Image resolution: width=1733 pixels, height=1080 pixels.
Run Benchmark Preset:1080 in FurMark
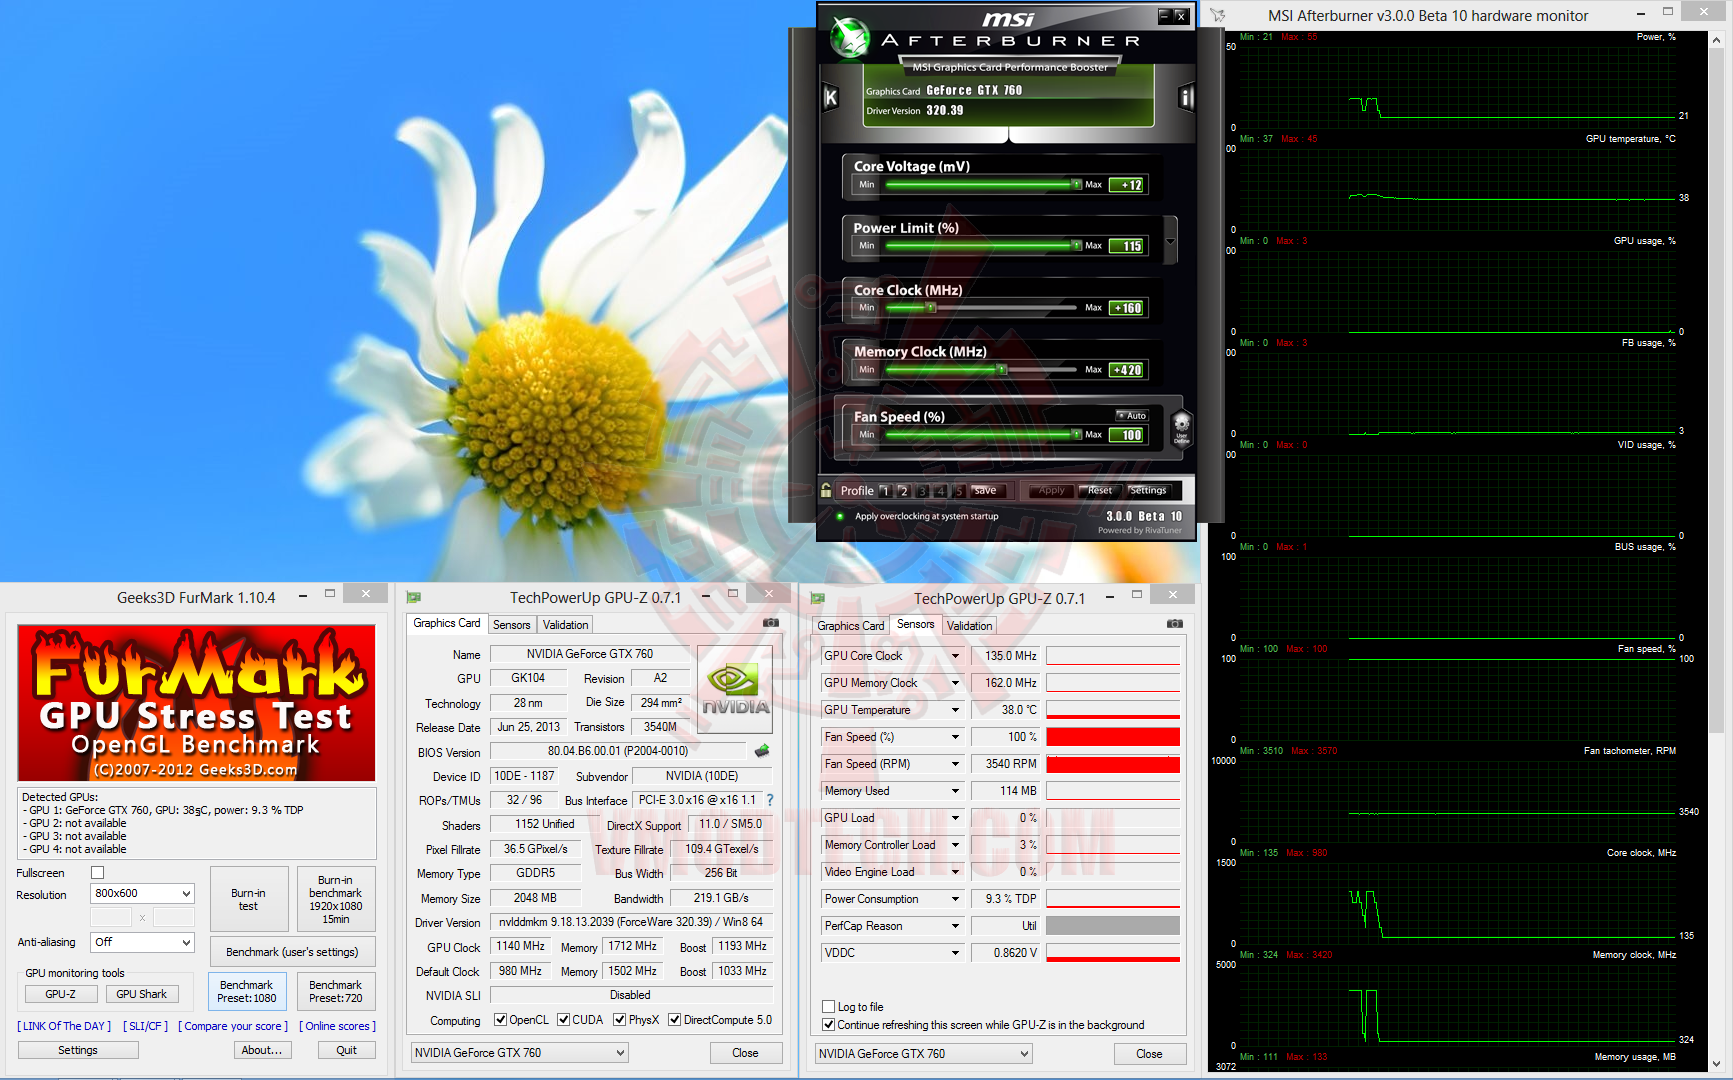(247, 991)
